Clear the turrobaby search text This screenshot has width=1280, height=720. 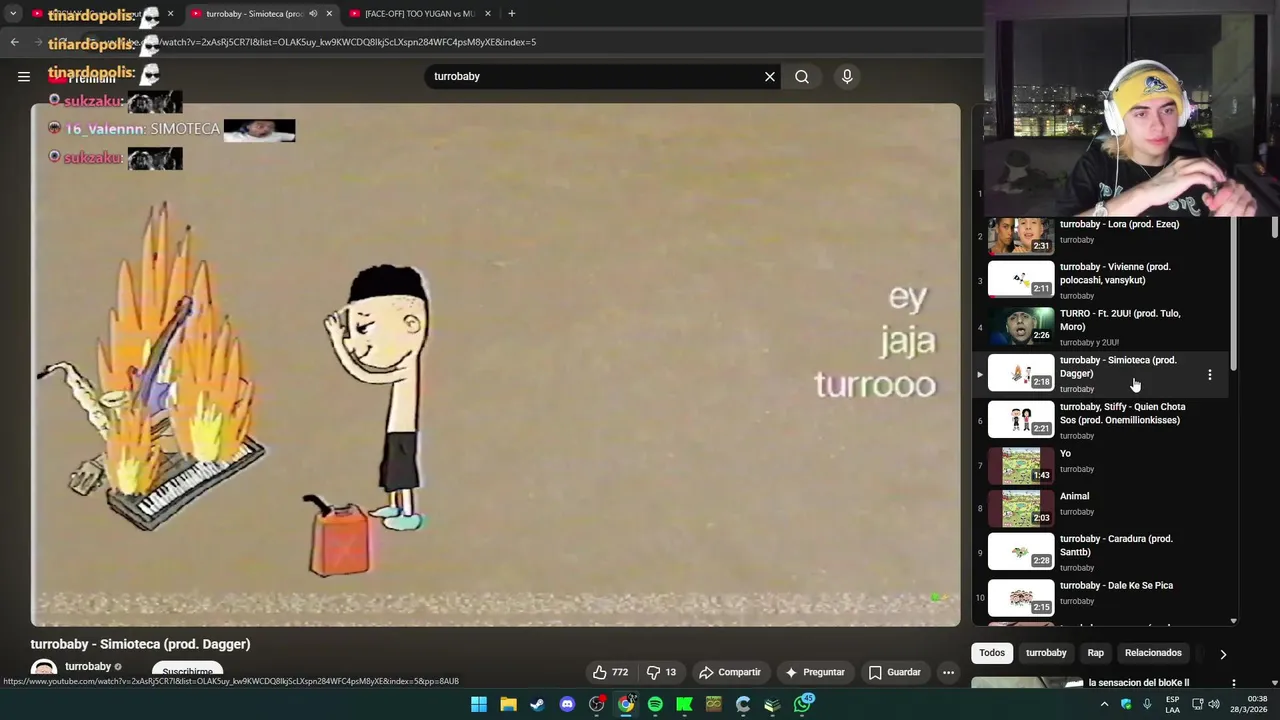(x=770, y=77)
